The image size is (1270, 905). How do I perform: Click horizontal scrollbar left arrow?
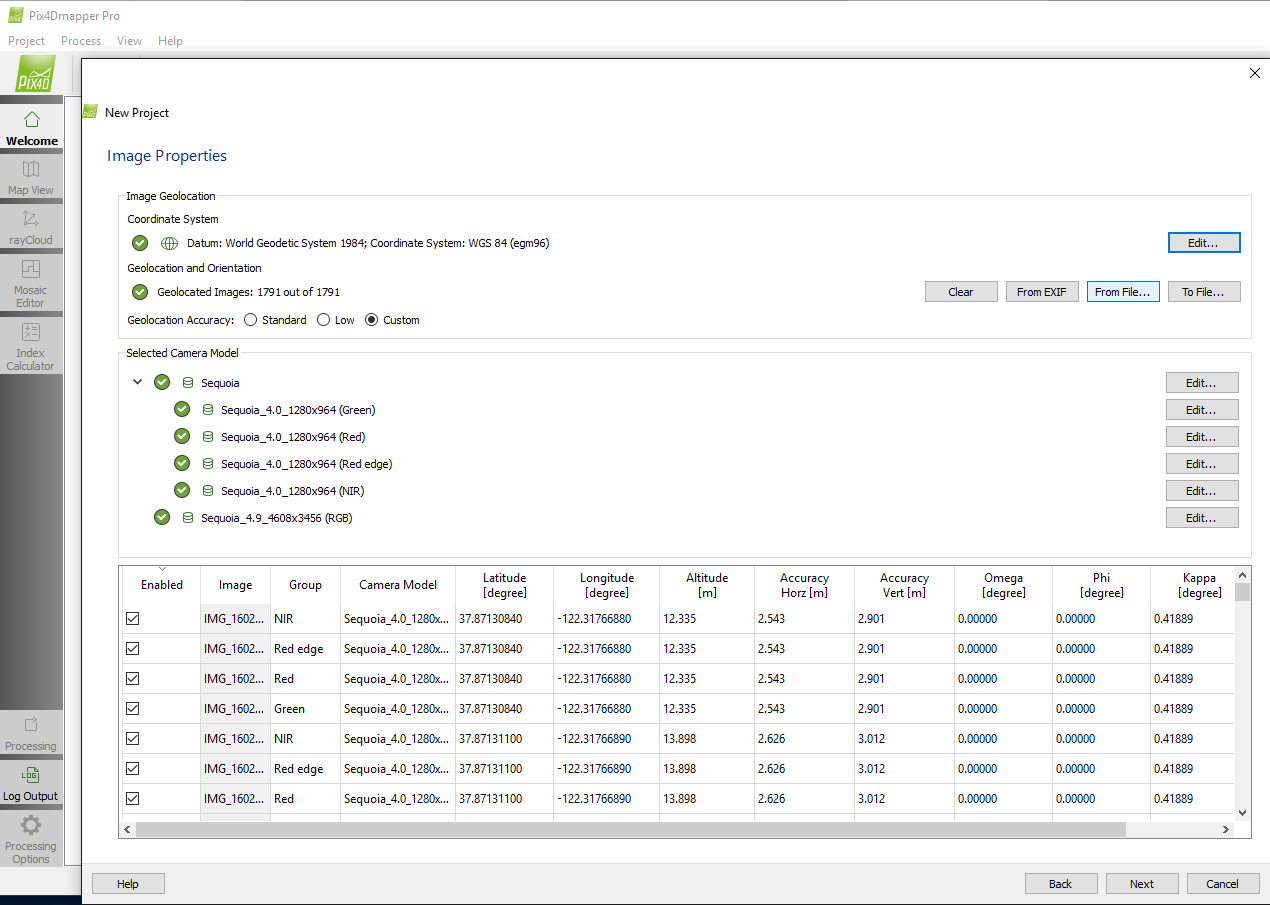(128, 830)
